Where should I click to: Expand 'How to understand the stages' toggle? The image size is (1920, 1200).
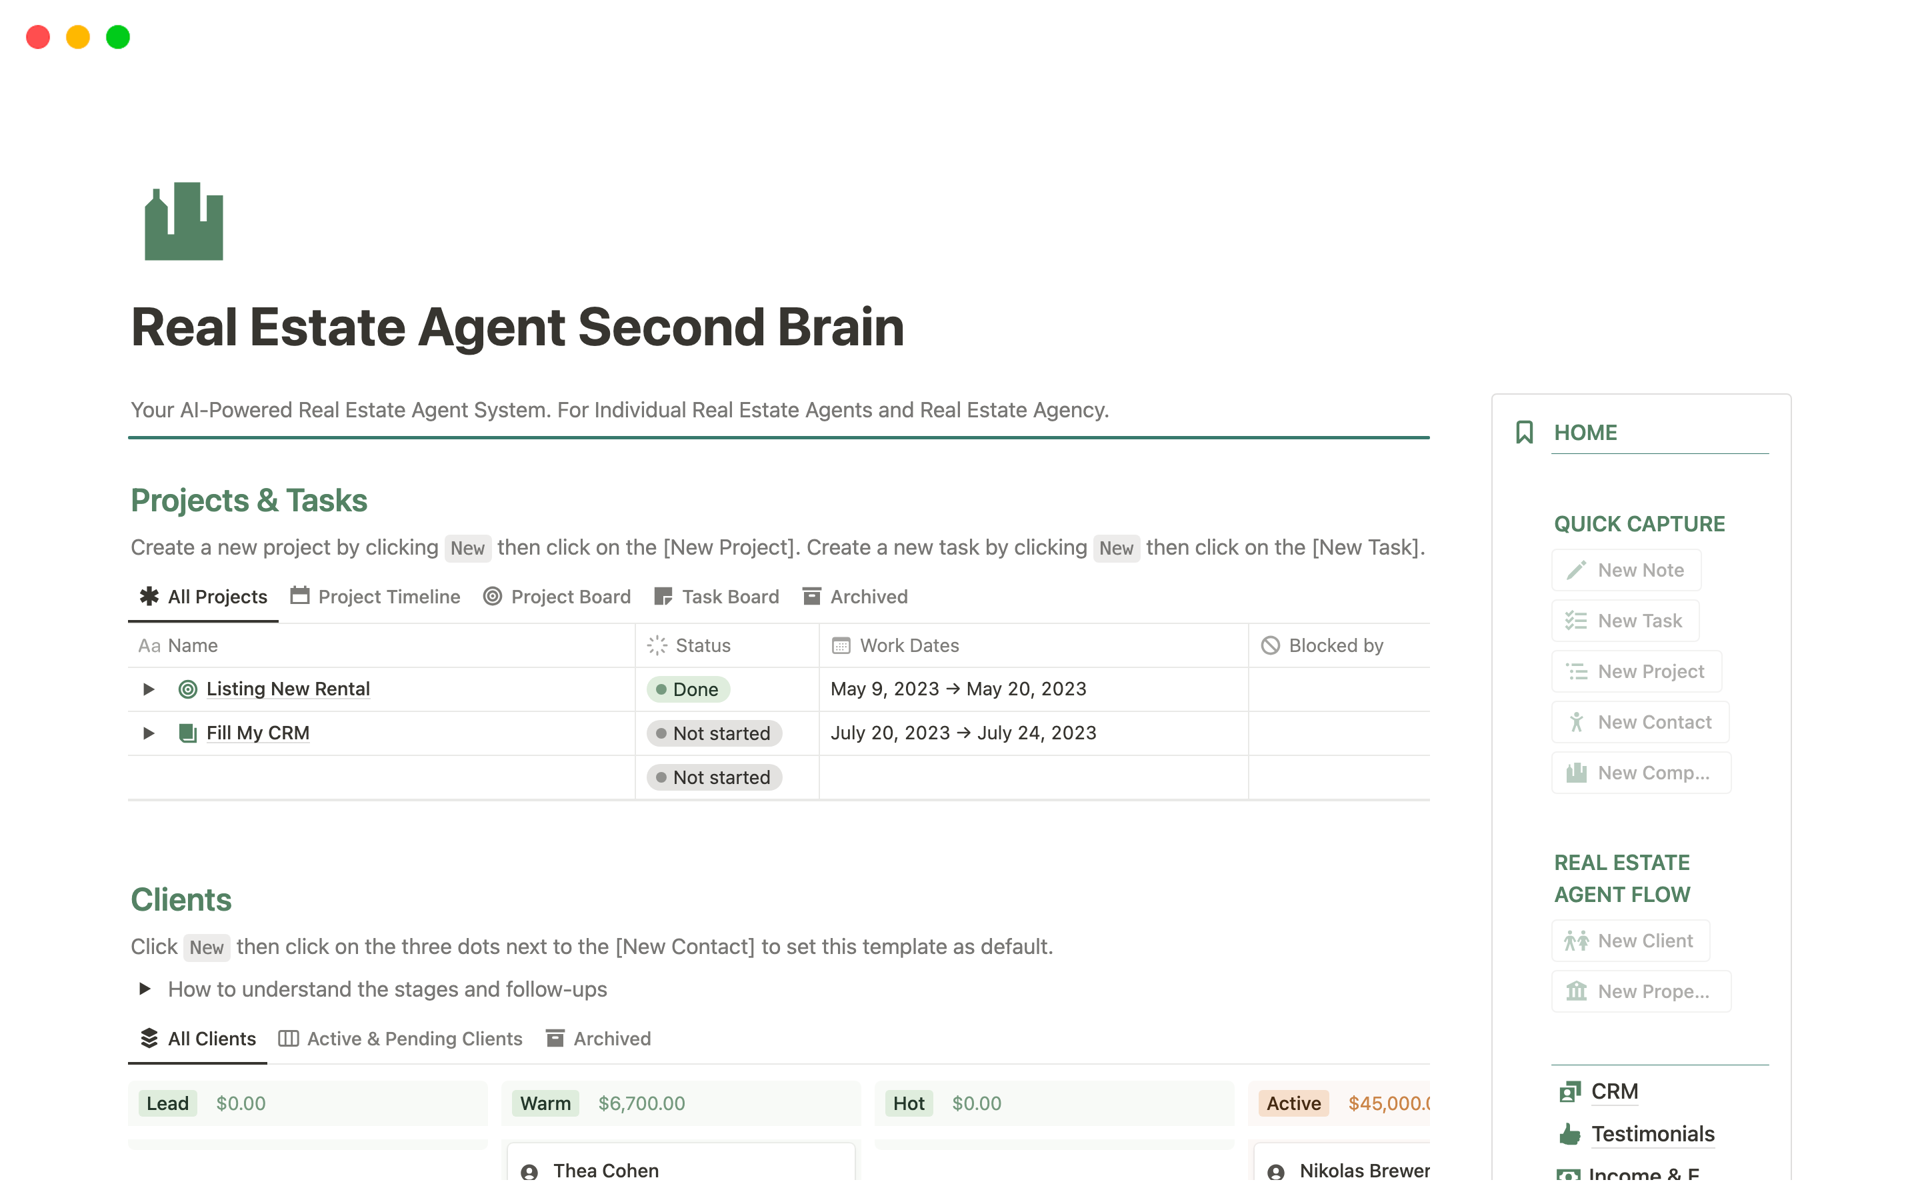(145, 989)
